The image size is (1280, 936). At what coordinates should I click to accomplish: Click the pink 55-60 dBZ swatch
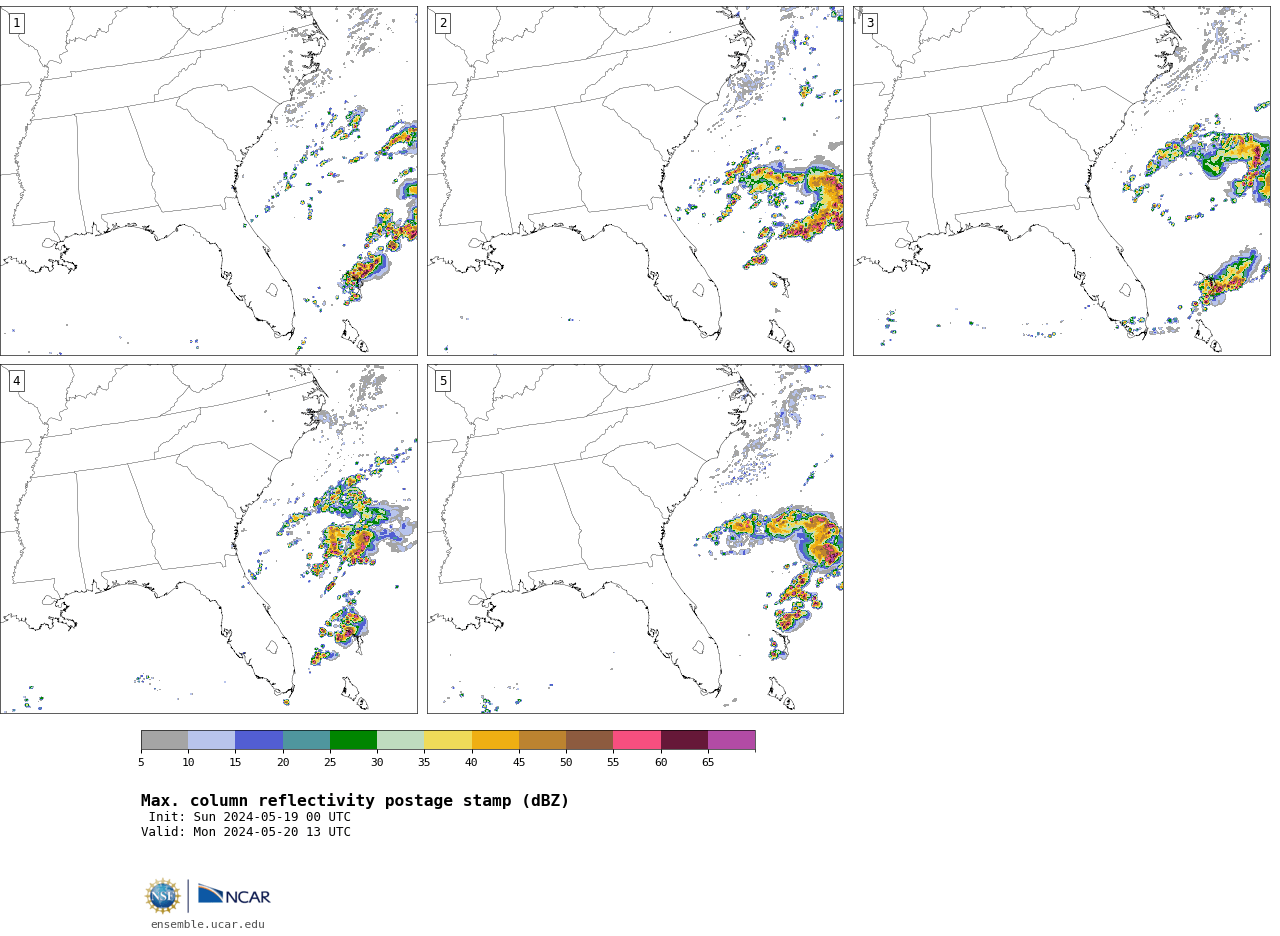[637, 740]
